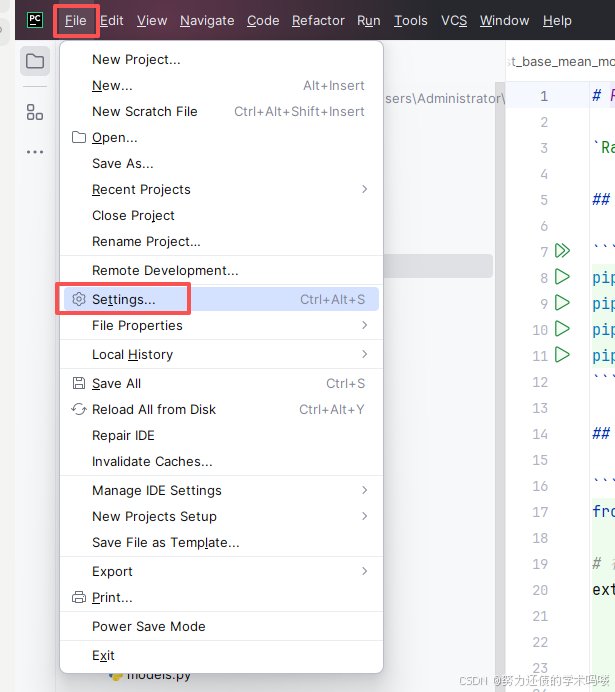Open the Refactor menu
The height and width of the screenshot is (692, 615).
[318, 20]
